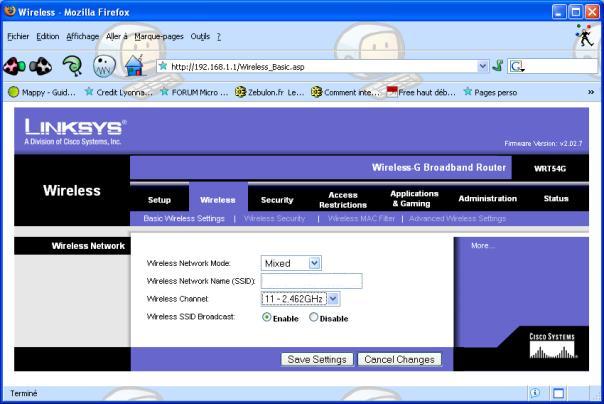Click the Google search box
Viewport: 604px width, 404px height.
click(x=560, y=67)
